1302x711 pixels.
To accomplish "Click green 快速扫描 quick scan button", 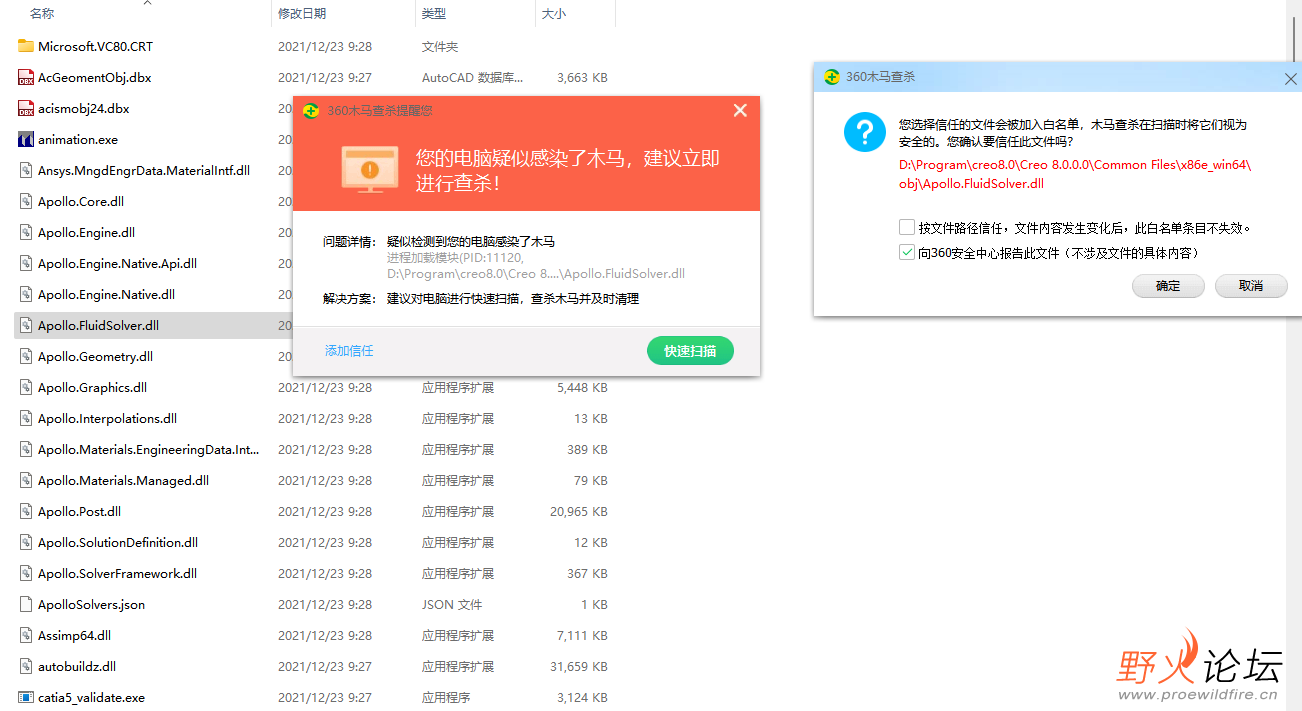I will 690,351.
